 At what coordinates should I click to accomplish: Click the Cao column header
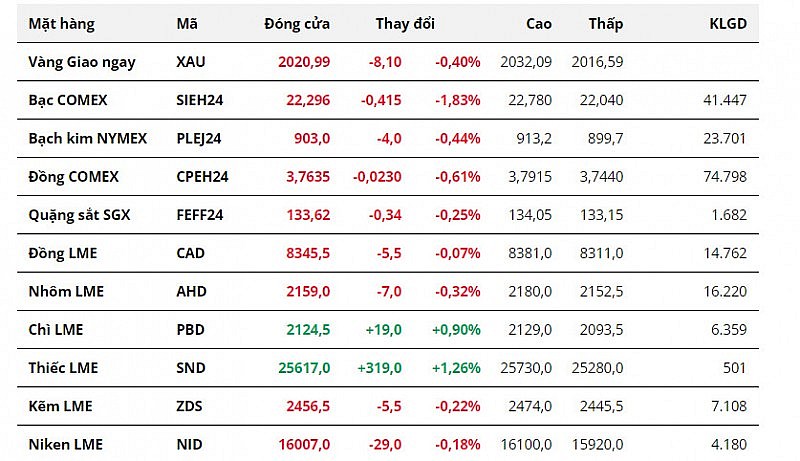click(537, 23)
